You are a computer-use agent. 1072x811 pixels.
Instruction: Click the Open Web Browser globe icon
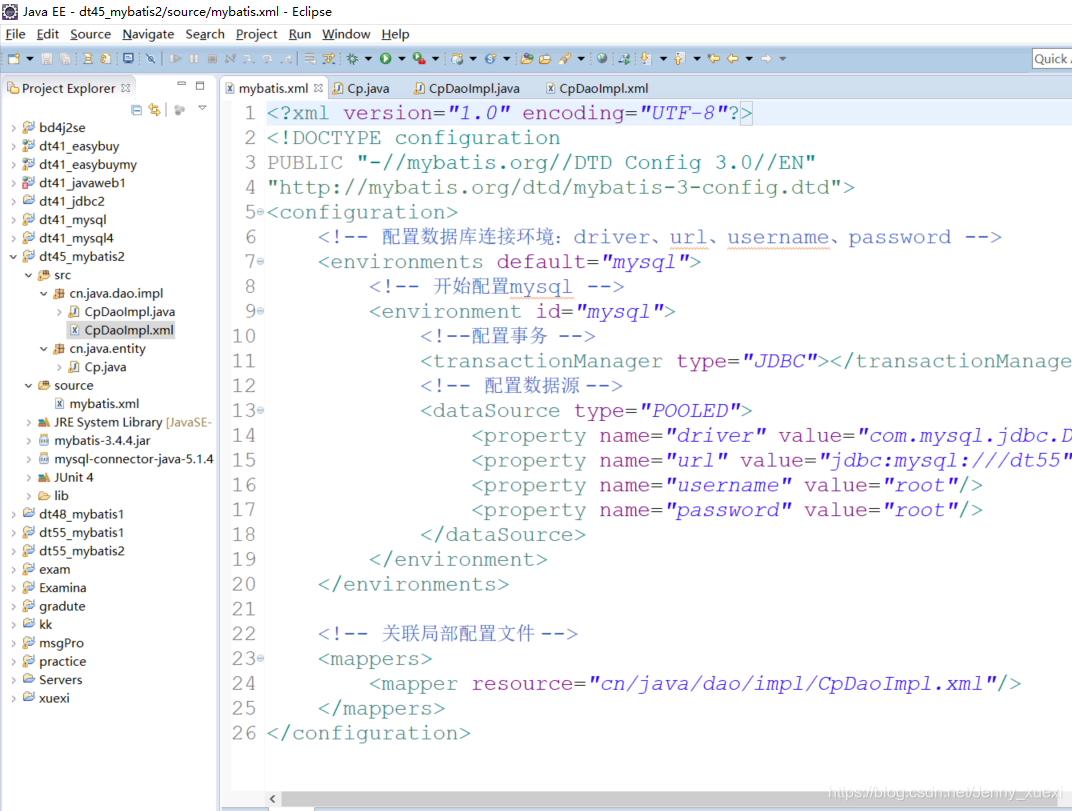[602, 59]
